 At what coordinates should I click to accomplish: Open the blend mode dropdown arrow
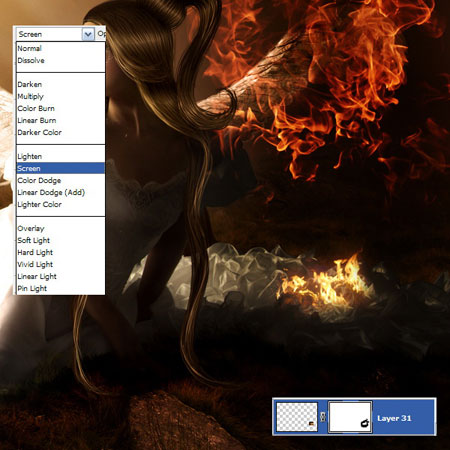pyautogui.click(x=88, y=34)
